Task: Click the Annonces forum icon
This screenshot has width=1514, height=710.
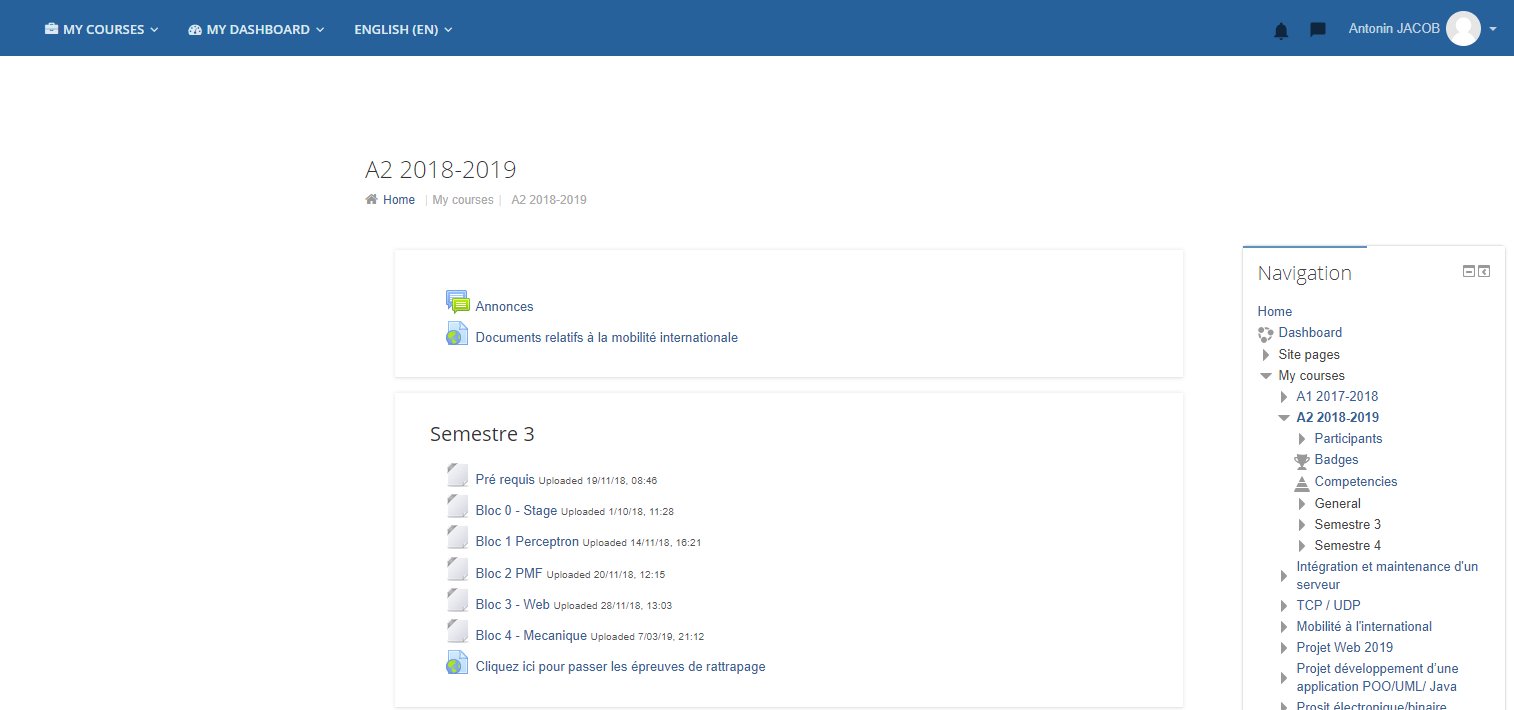Action: 457,300
